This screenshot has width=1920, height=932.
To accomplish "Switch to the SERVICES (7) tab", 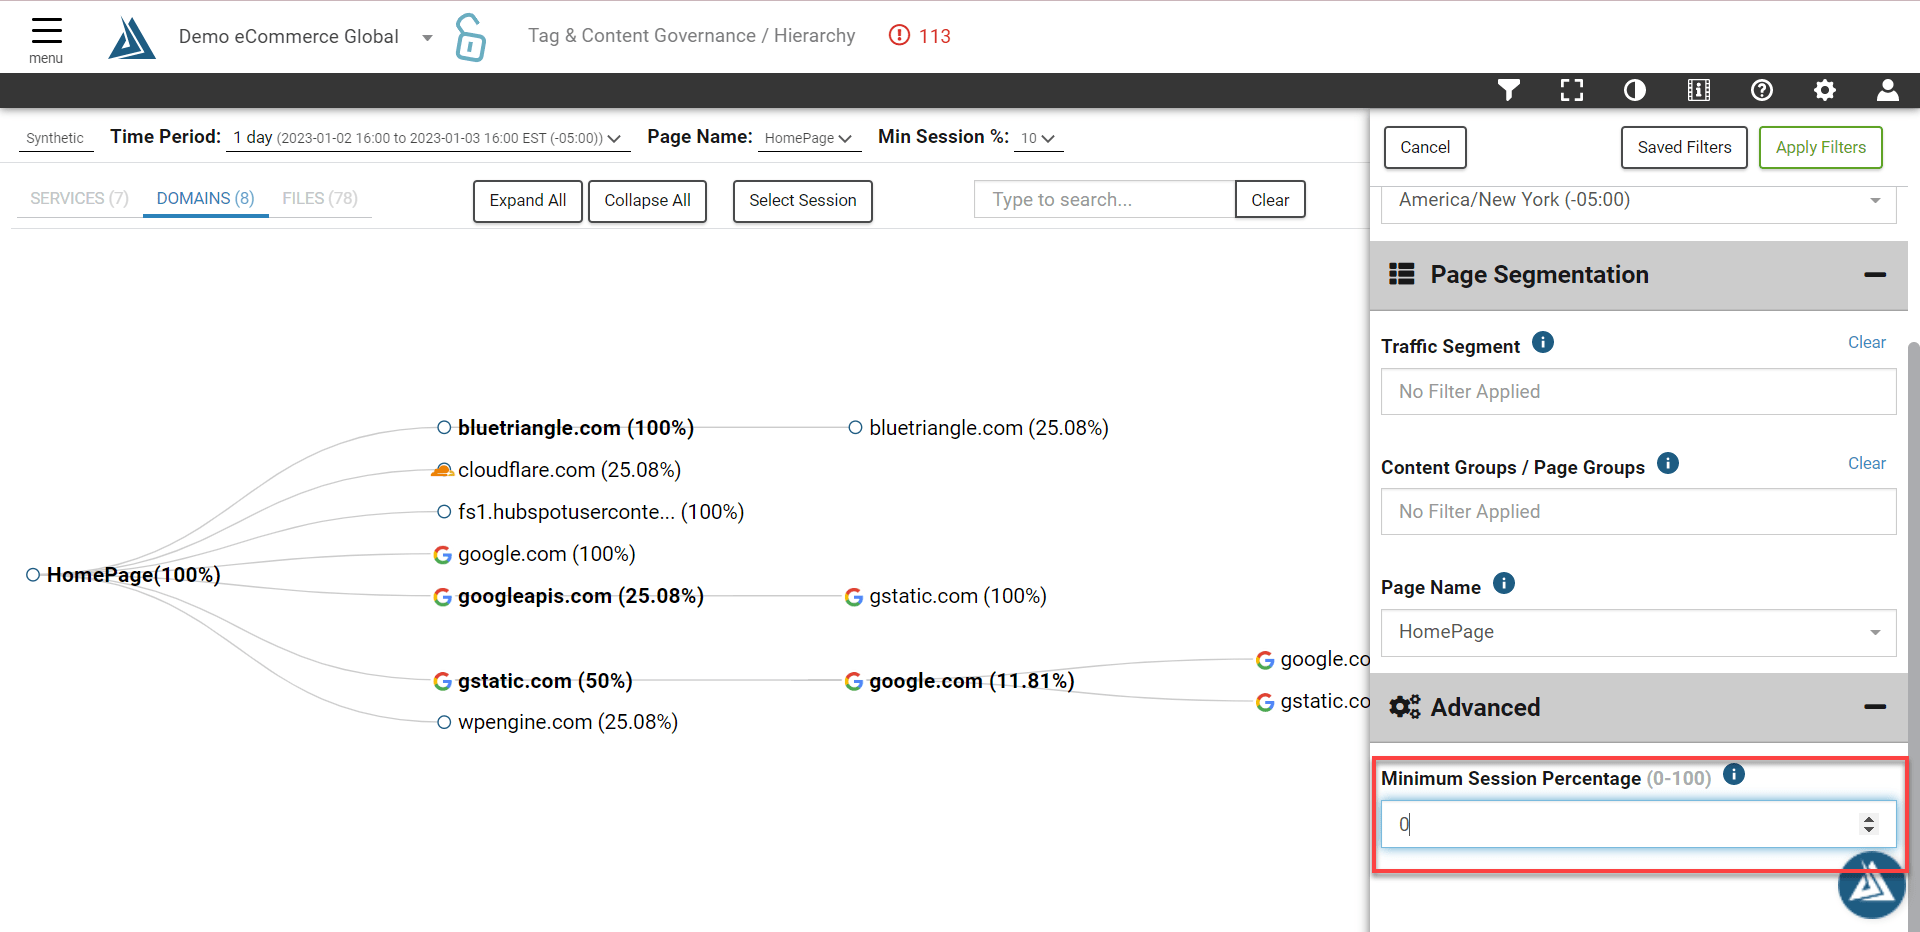I will [x=77, y=198].
